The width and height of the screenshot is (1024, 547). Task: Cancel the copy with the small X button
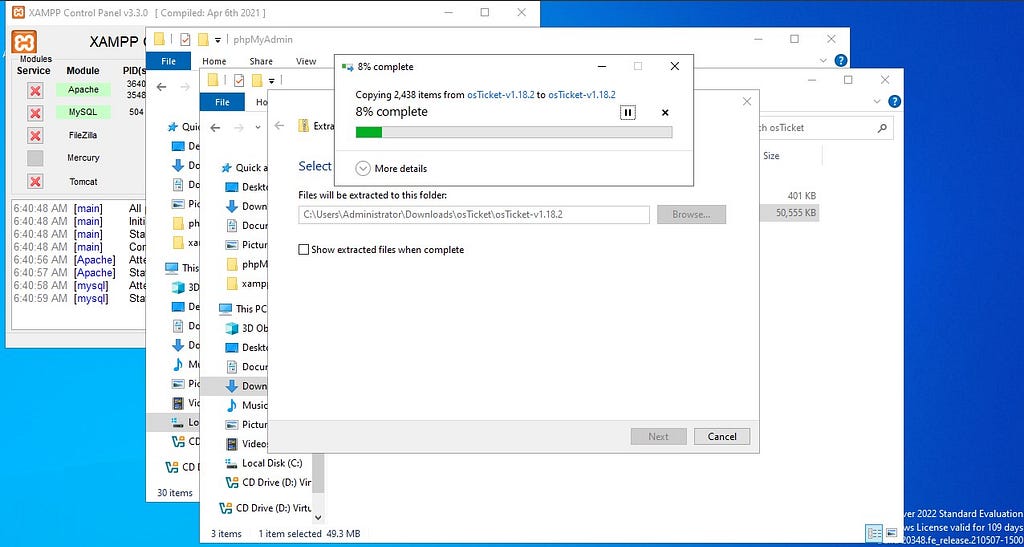pyautogui.click(x=665, y=113)
